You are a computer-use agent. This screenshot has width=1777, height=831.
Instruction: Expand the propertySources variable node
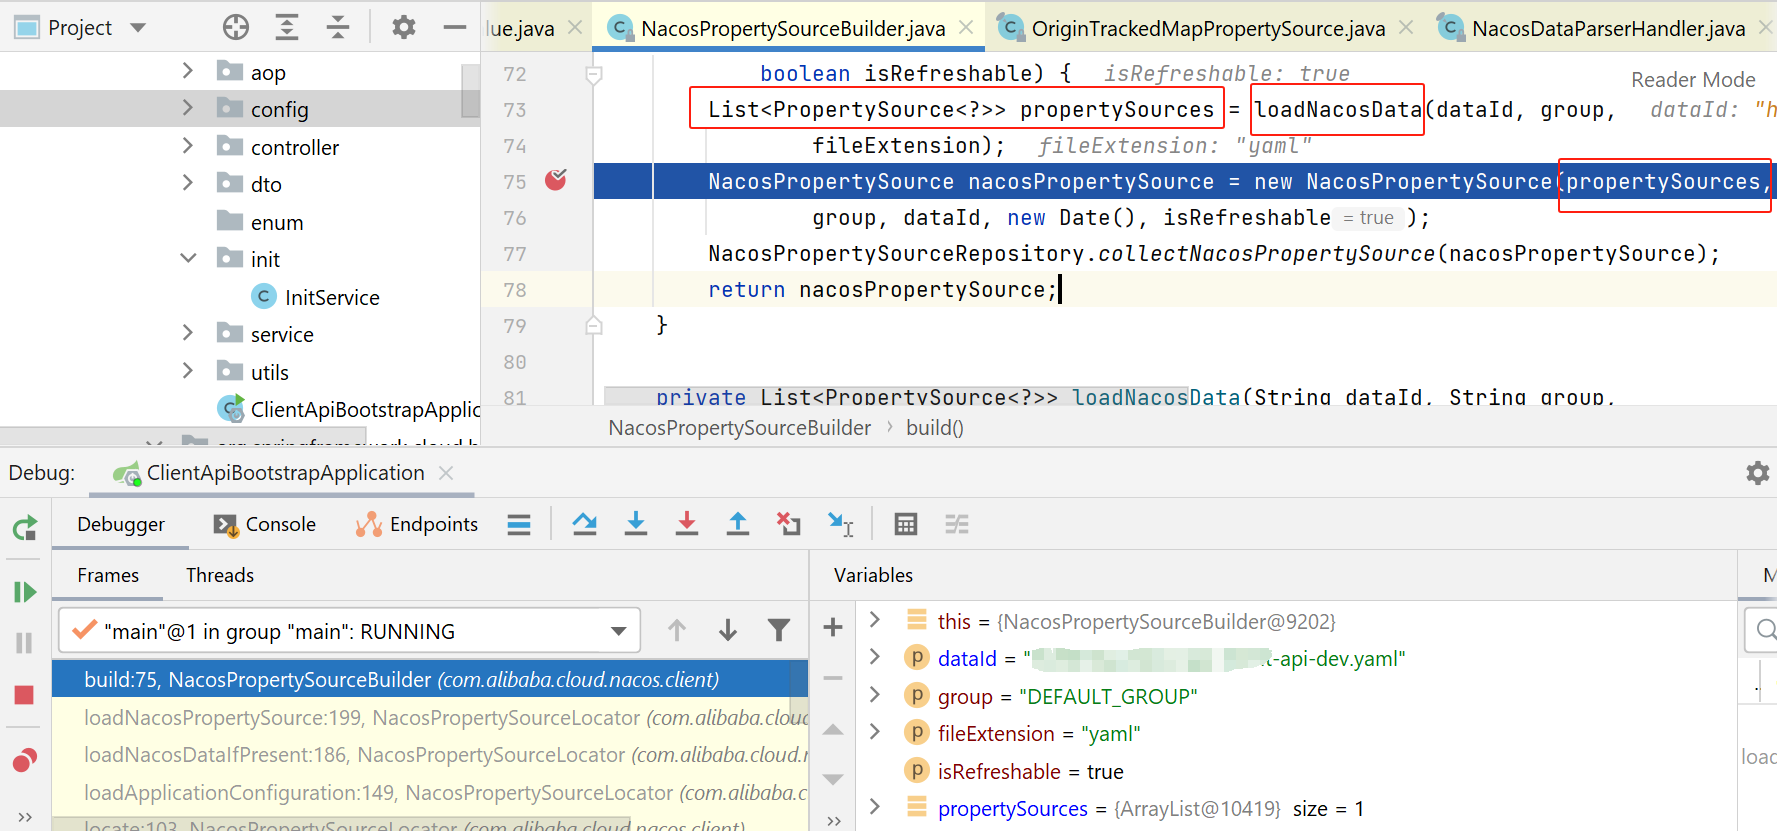point(875,807)
